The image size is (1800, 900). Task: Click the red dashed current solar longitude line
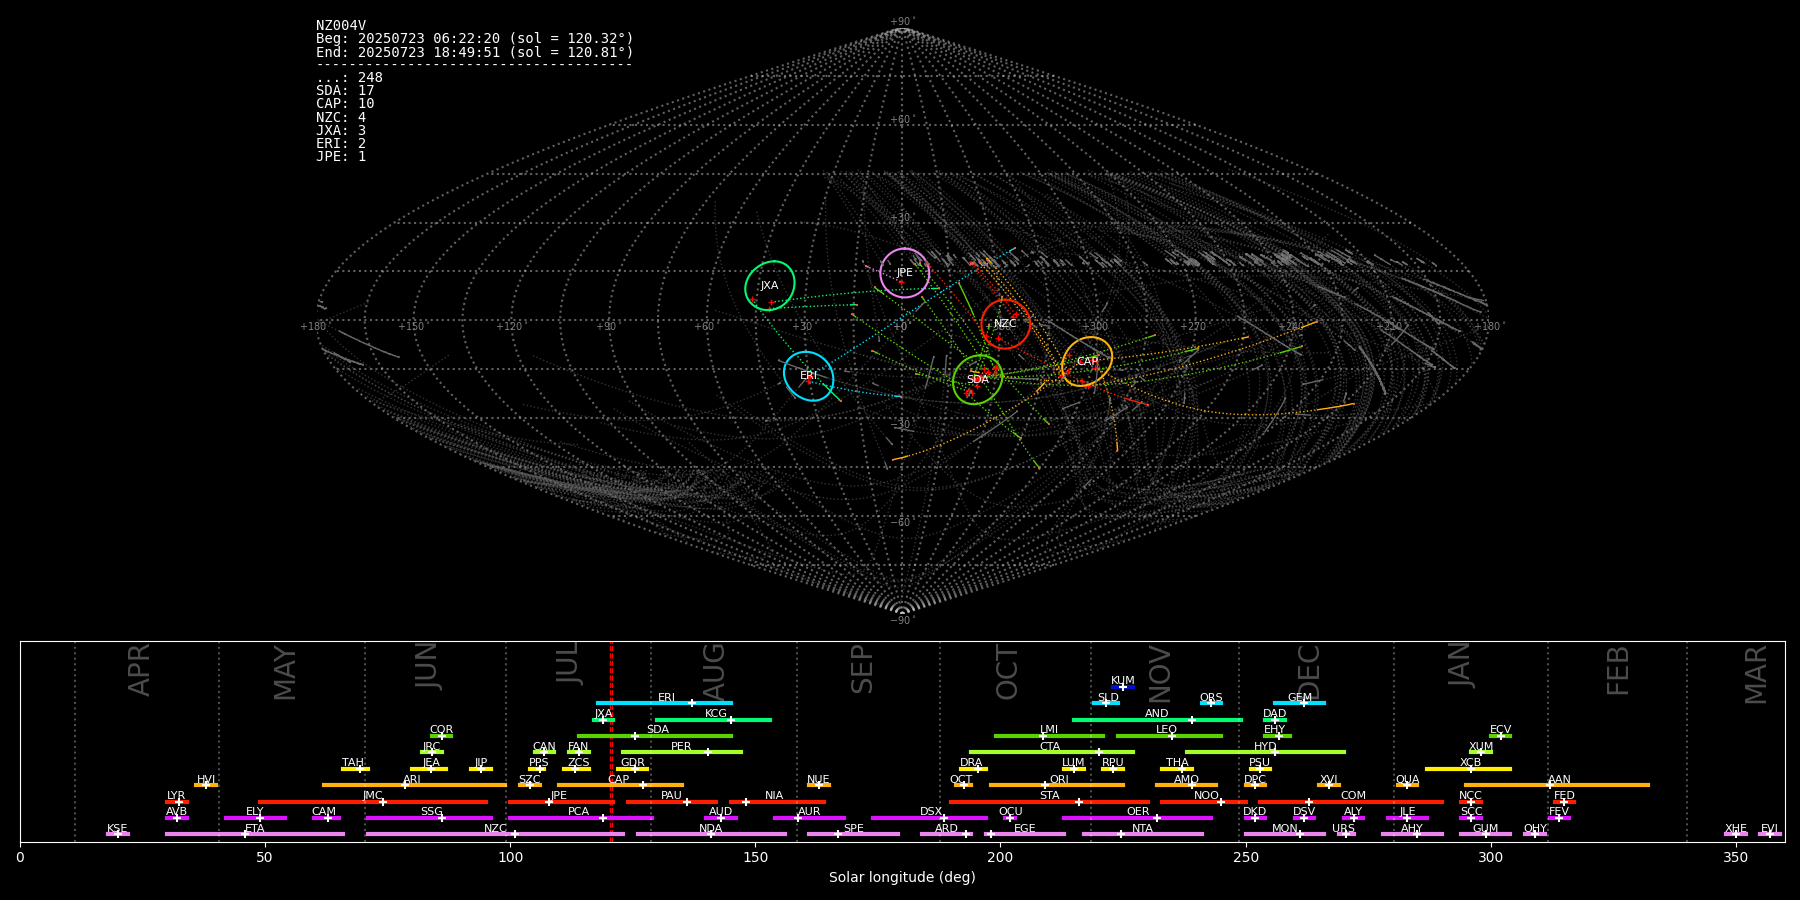[611, 741]
